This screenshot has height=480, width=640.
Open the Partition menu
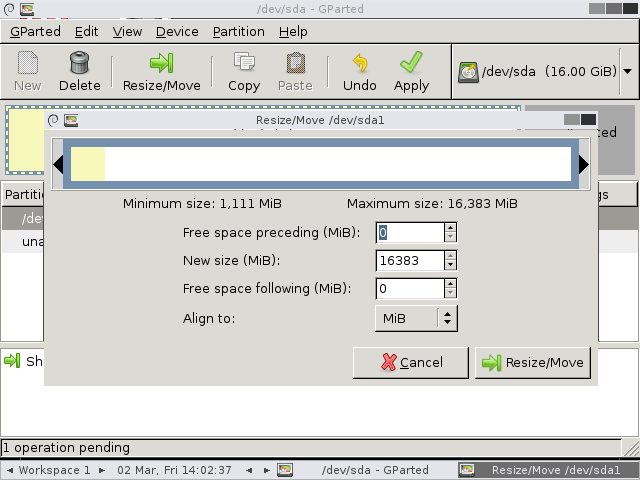click(239, 31)
